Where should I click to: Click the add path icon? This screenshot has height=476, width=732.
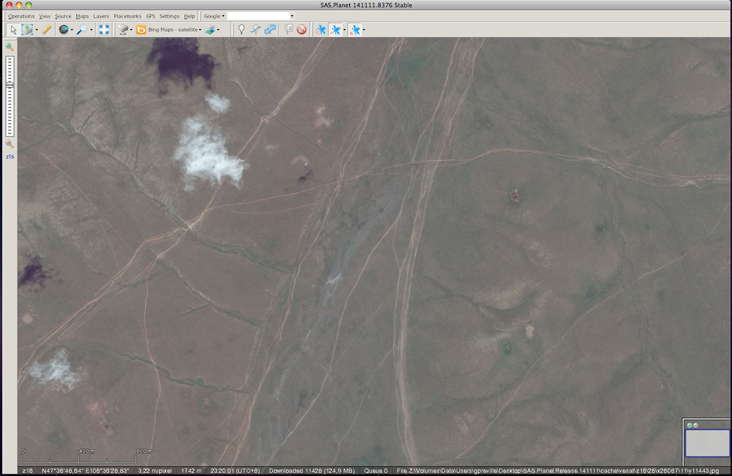click(256, 30)
